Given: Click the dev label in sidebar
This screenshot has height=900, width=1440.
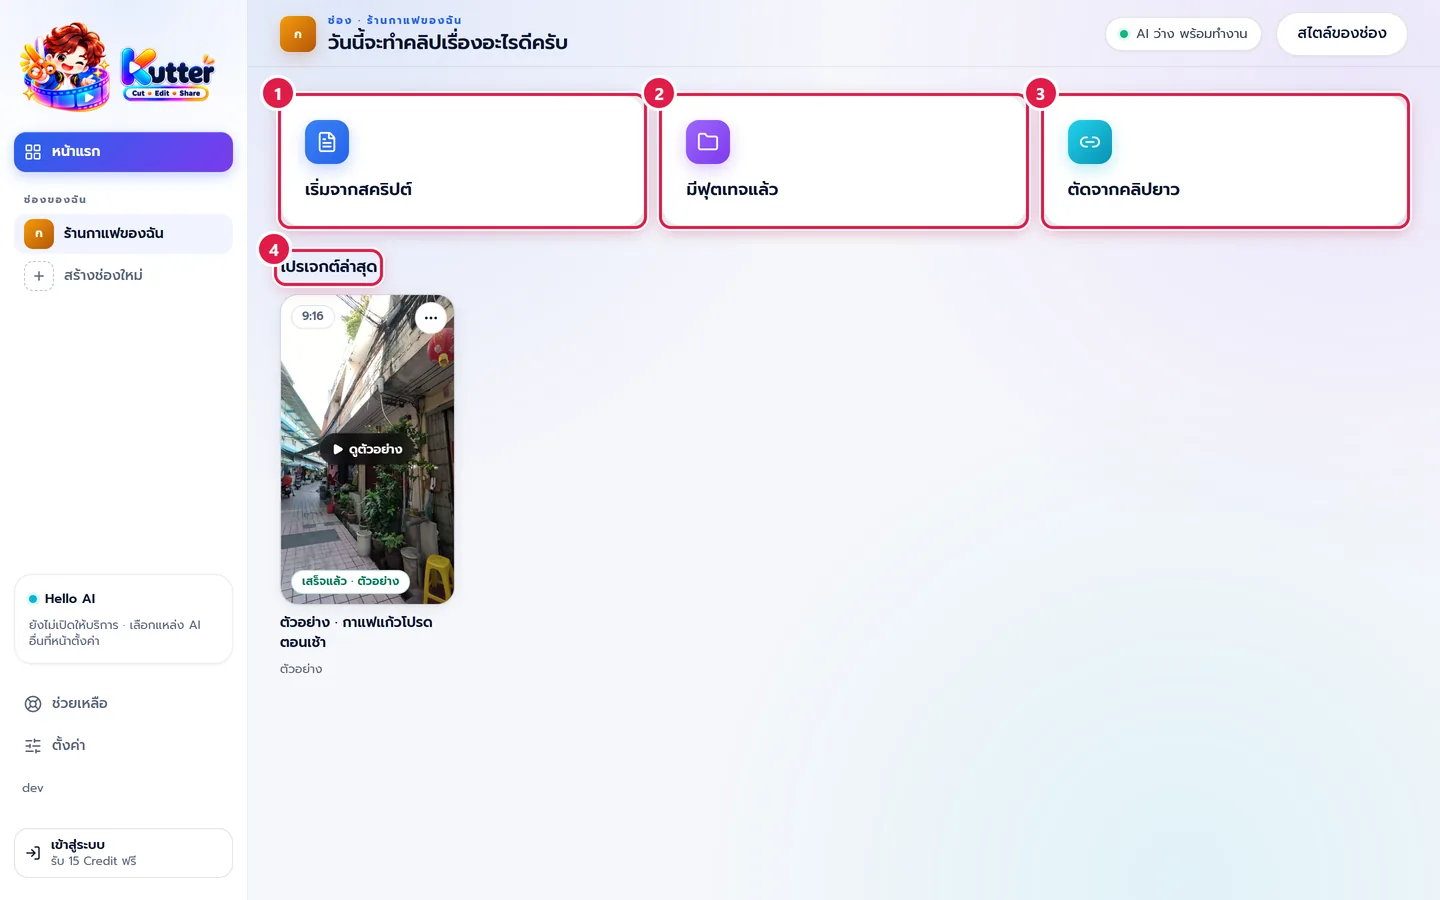Looking at the screenshot, I should click(x=33, y=788).
